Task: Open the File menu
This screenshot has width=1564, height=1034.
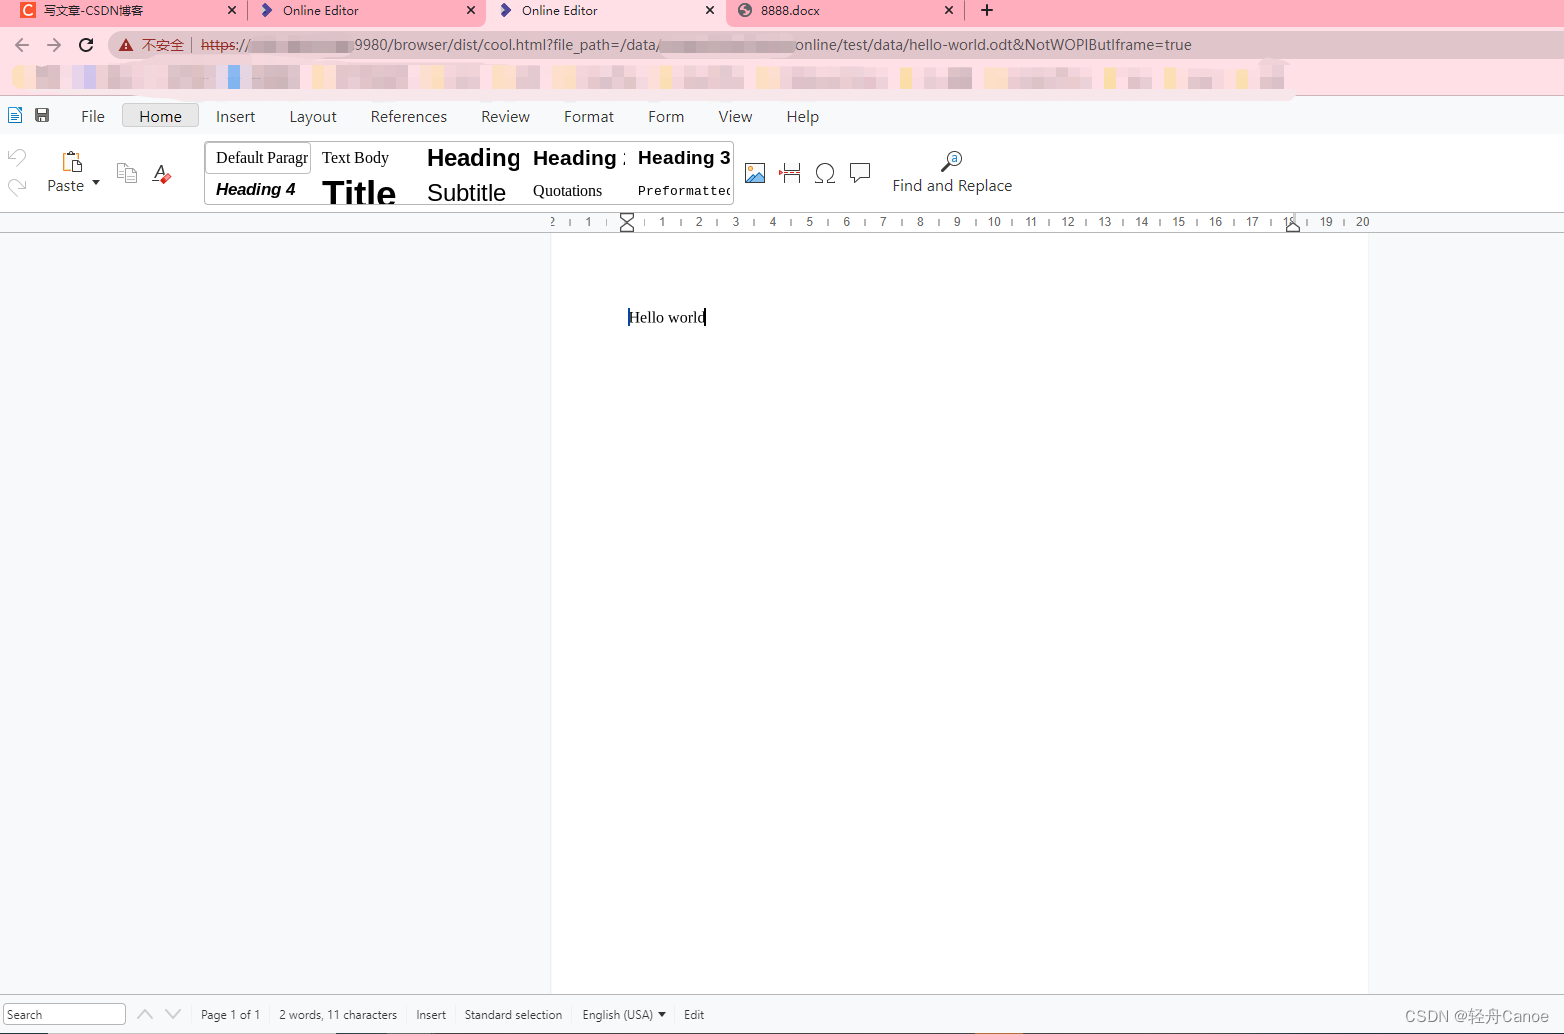Action: [x=93, y=116]
